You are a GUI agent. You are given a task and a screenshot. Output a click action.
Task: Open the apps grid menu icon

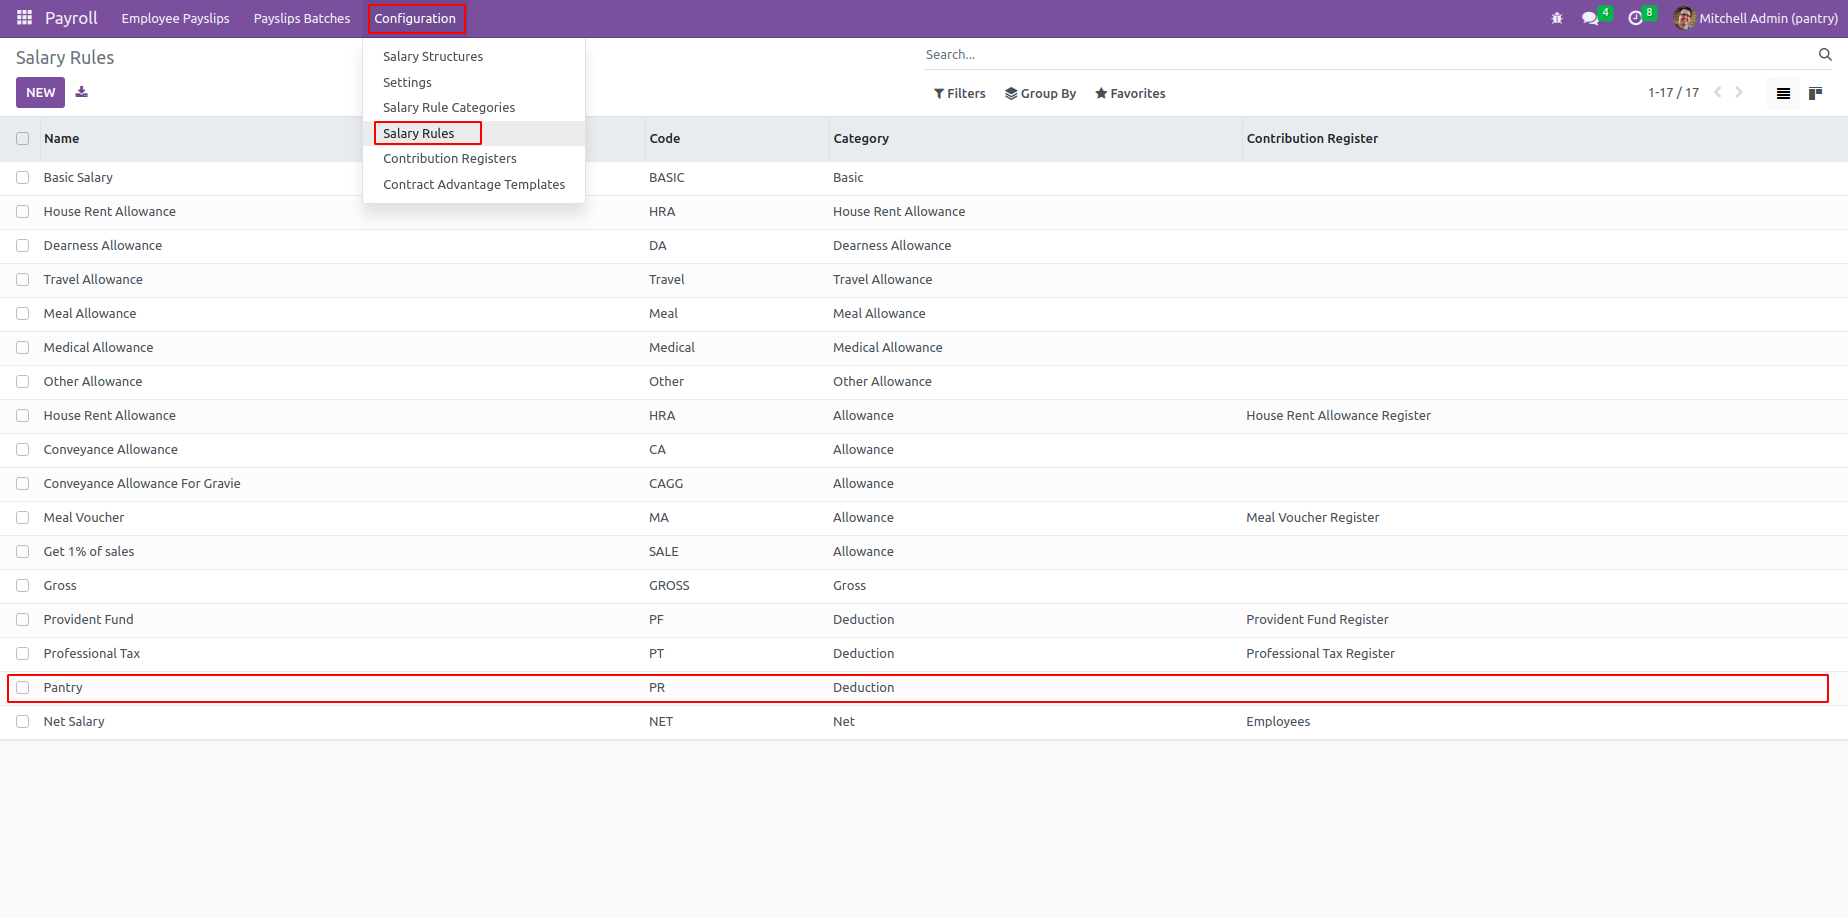pos(24,18)
